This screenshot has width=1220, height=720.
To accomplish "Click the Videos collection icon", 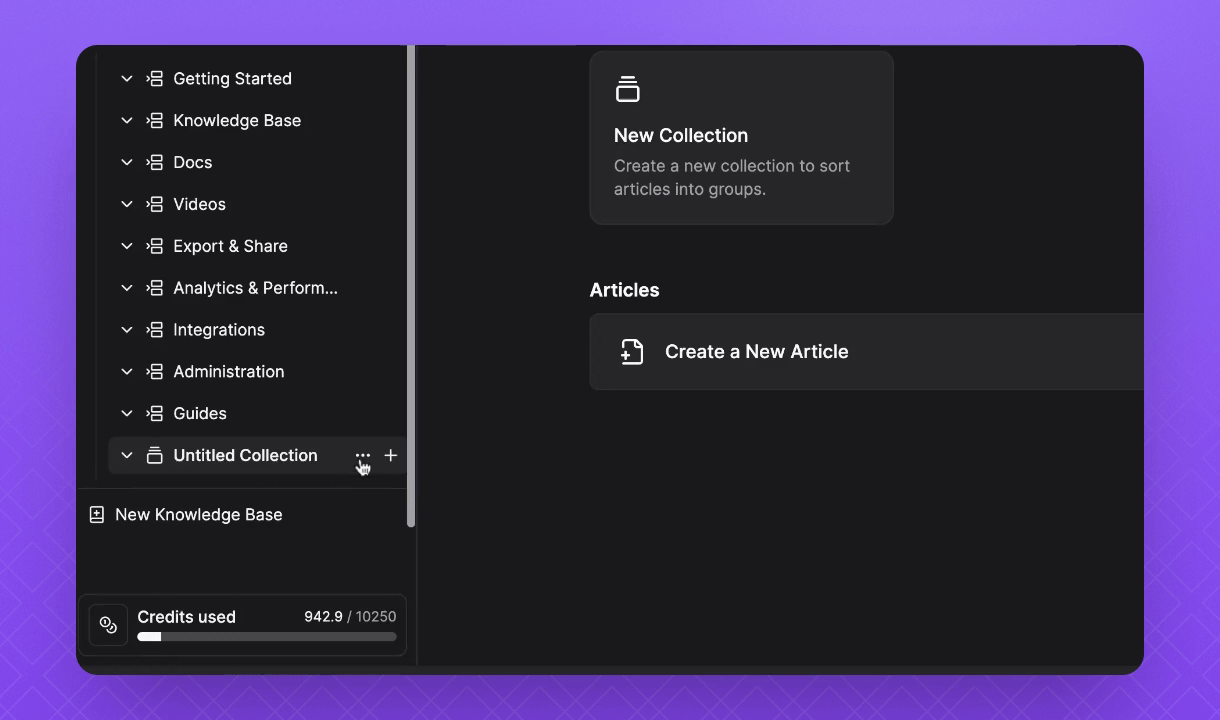I will coord(155,204).
